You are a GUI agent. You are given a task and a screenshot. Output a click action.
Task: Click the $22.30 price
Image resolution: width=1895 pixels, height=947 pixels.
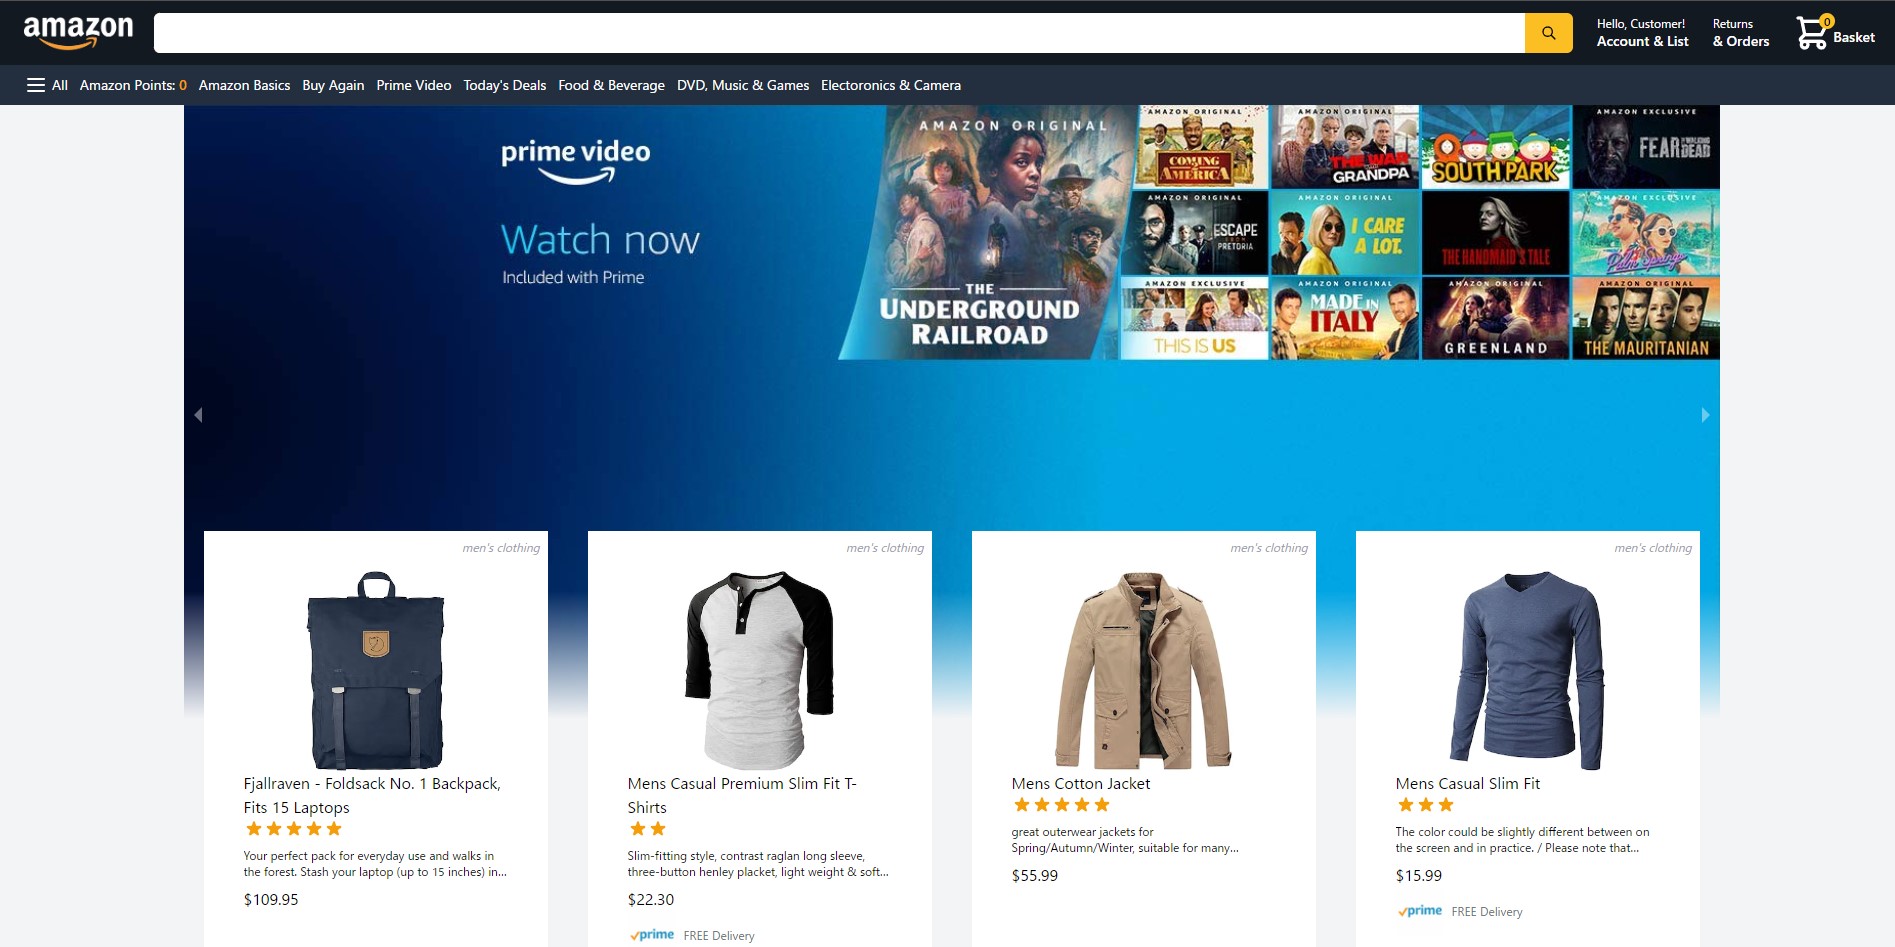(x=651, y=900)
